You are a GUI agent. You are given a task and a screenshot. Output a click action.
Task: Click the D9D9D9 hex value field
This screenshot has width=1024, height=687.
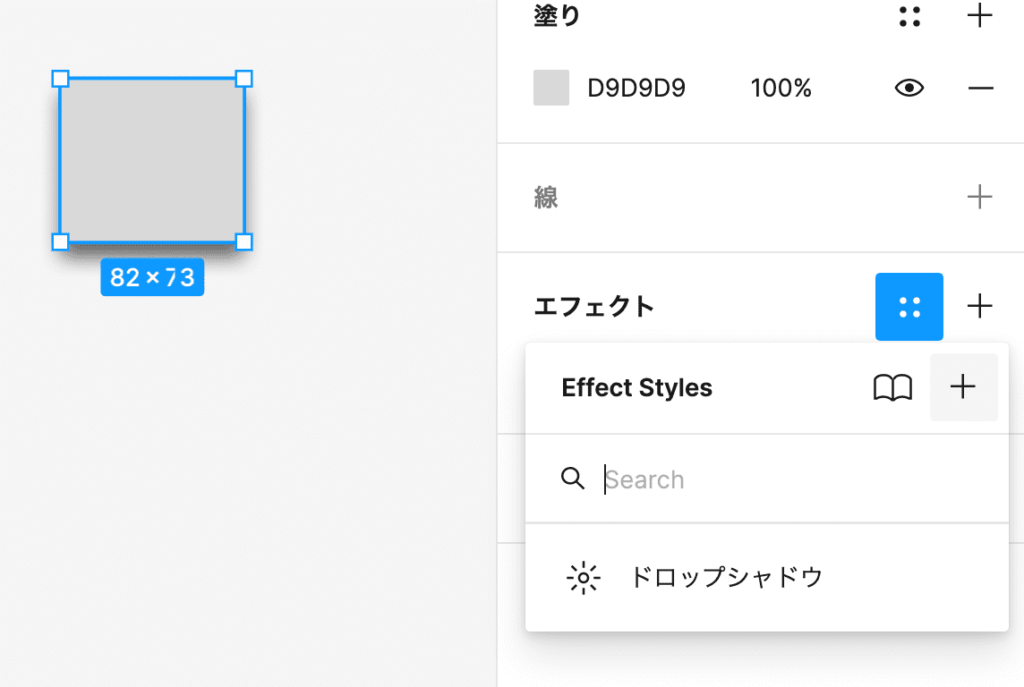(x=636, y=88)
